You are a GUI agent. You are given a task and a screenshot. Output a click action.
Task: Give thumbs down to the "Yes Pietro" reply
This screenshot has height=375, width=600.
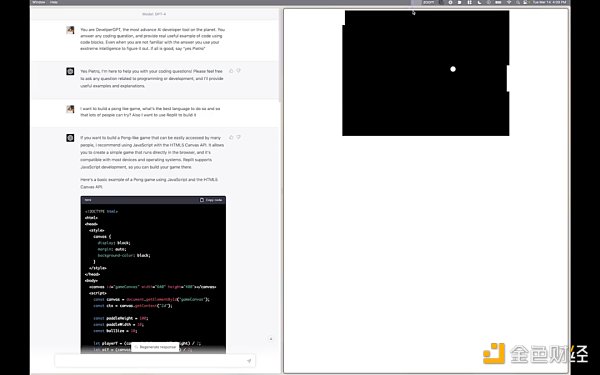coord(238,71)
